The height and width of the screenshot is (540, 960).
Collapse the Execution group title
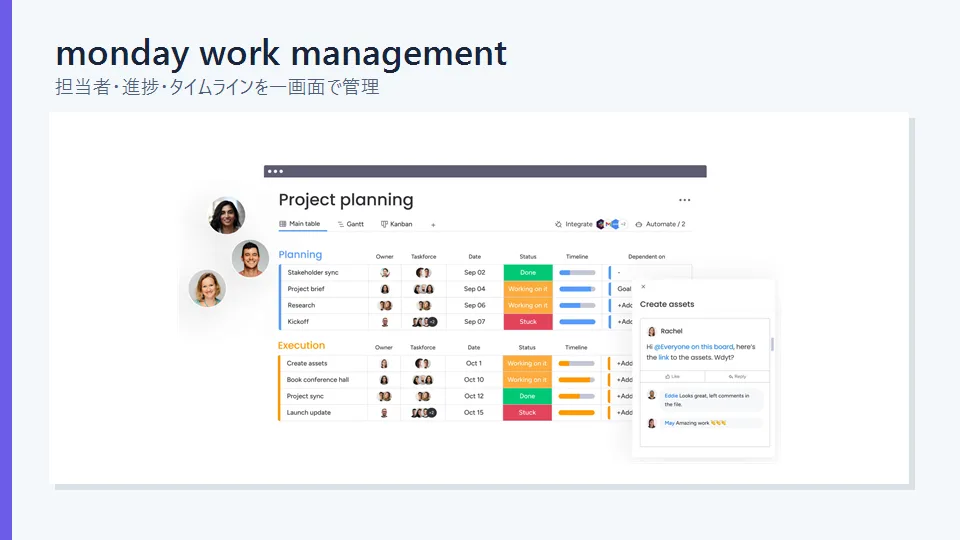pos(301,345)
